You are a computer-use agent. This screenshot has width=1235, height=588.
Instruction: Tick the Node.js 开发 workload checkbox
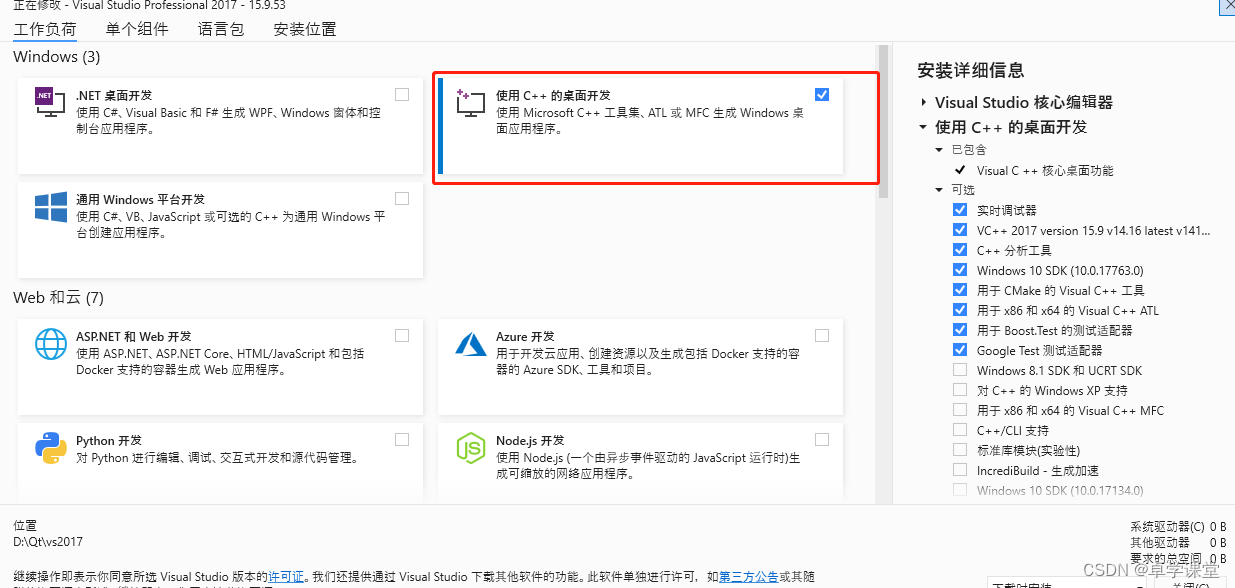coord(822,440)
